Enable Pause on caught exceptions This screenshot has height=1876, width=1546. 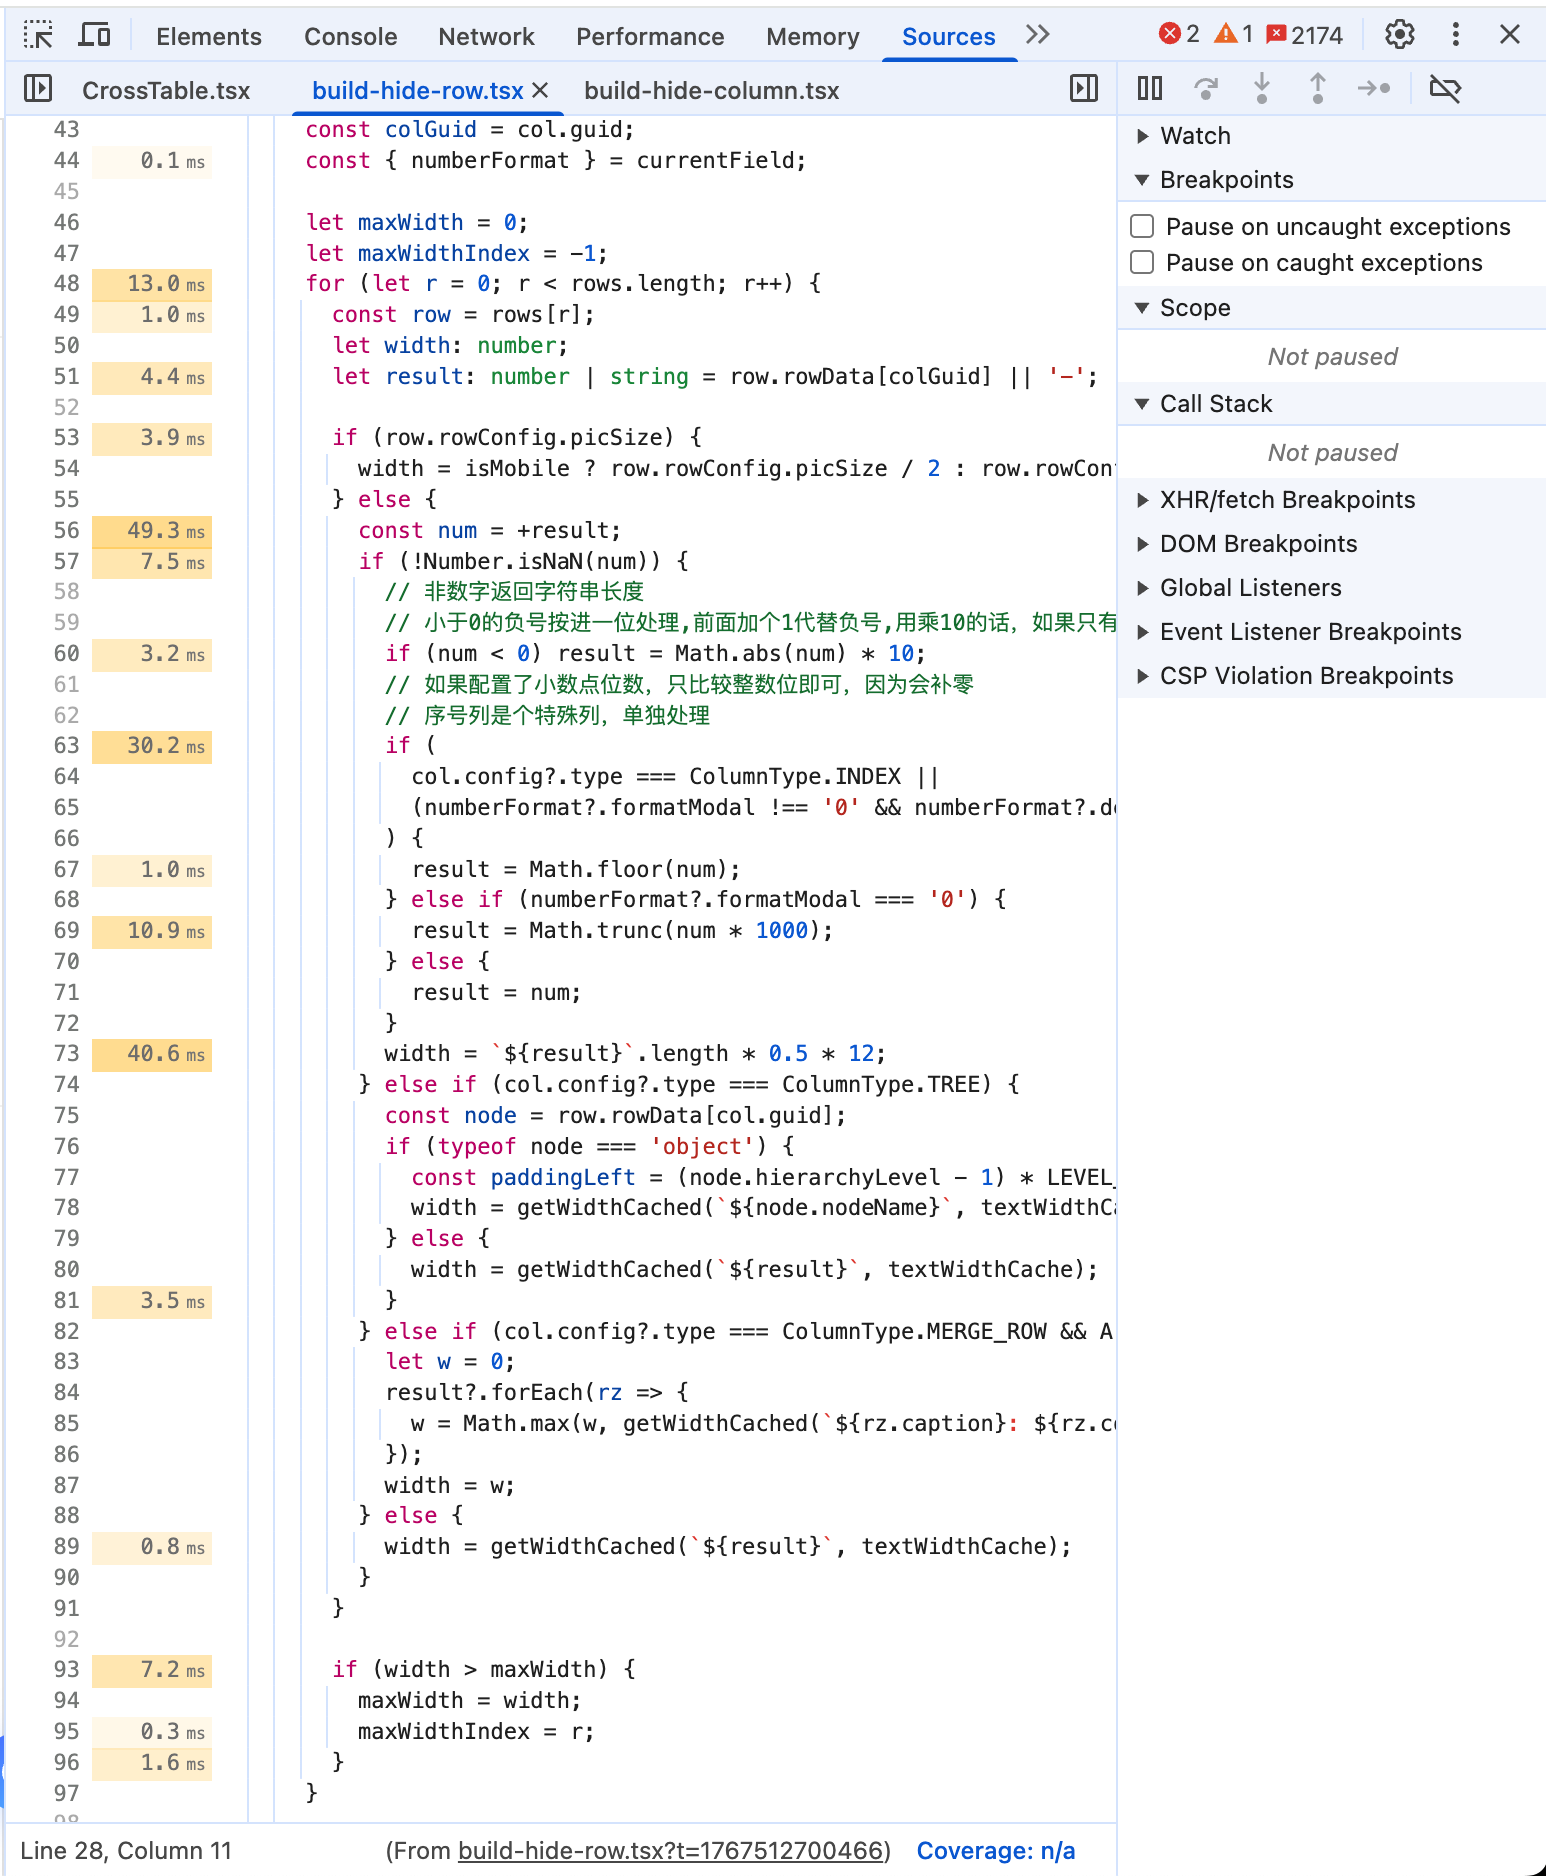click(x=1142, y=262)
